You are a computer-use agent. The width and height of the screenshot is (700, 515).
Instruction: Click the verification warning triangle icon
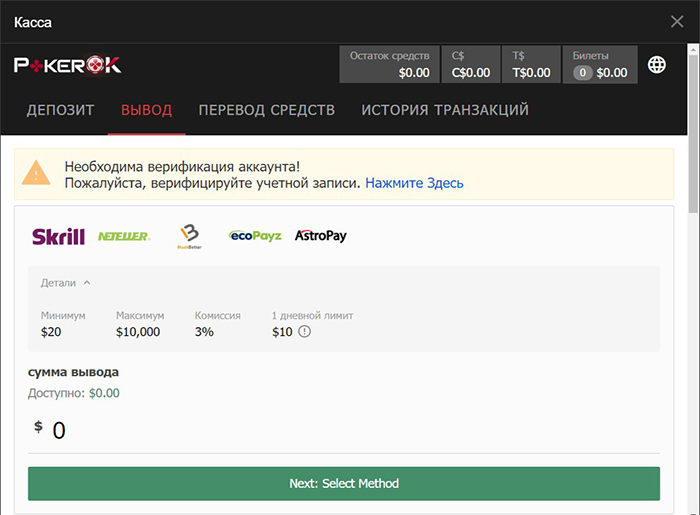click(x=36, y=173)
